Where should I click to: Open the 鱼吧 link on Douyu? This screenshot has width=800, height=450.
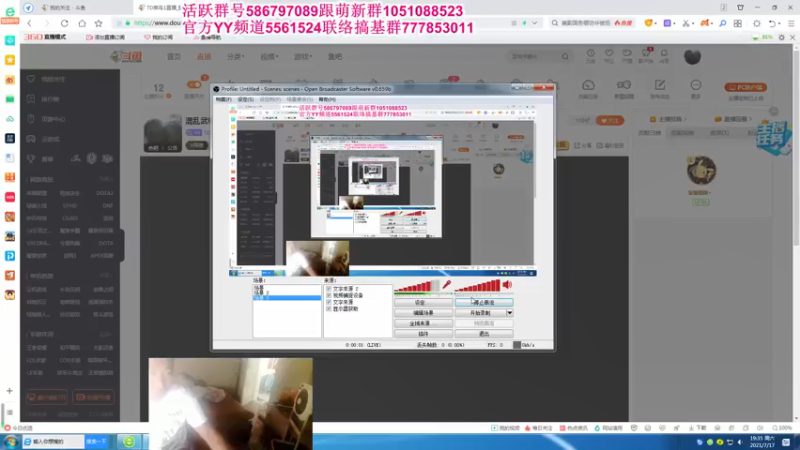tap(335, 57)
